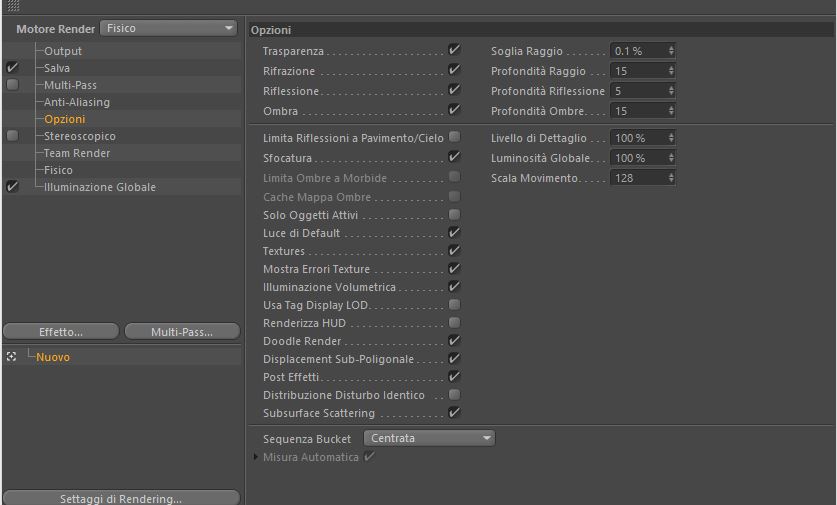Open the Stereoscopico settings page
Screen dimensions: 837x505
click(x=80, y=136)
